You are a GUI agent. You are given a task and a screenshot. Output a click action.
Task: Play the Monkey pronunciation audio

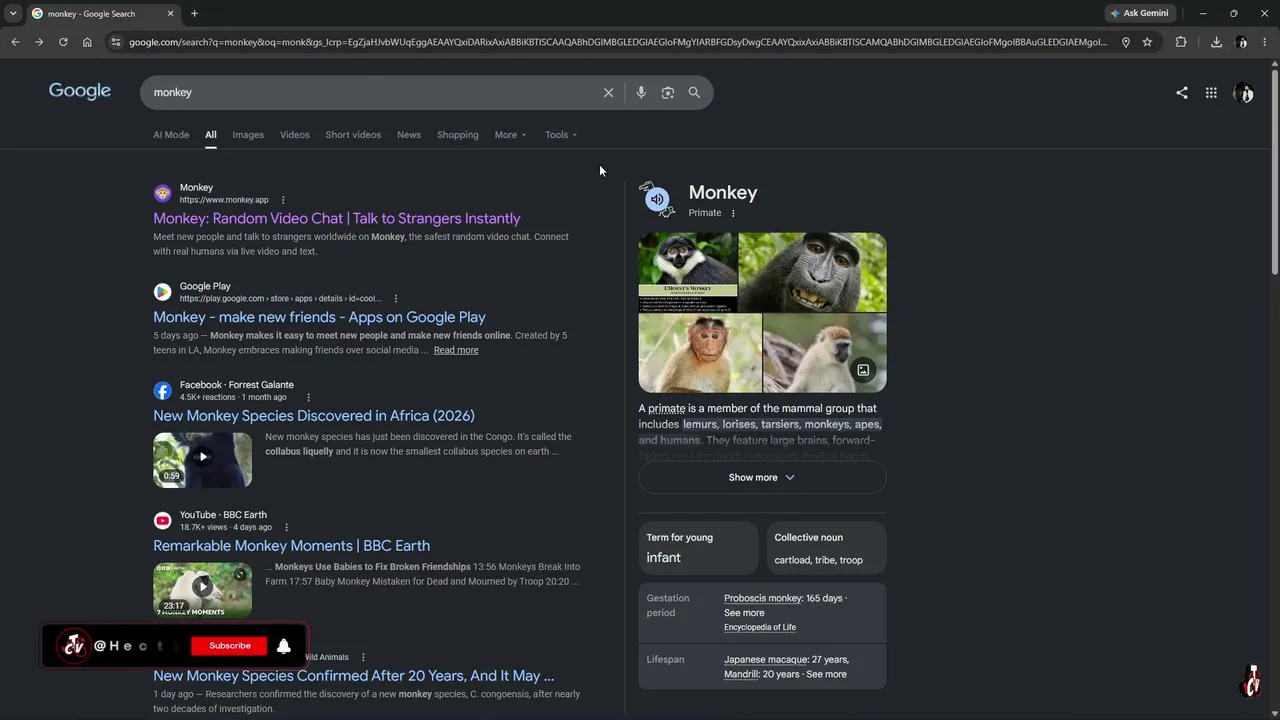click(x=657, y=200)
